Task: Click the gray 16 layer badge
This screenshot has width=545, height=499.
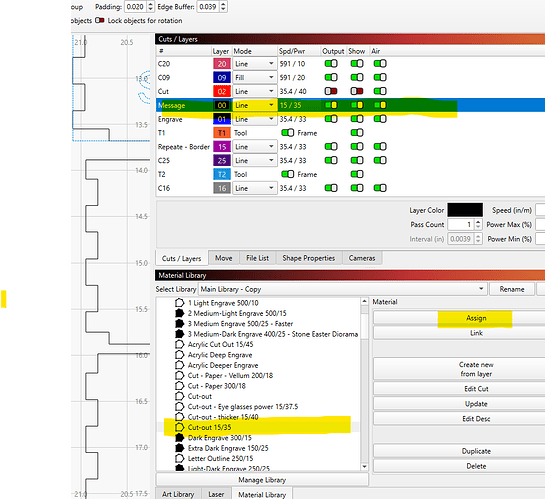Action: (222, 188)
